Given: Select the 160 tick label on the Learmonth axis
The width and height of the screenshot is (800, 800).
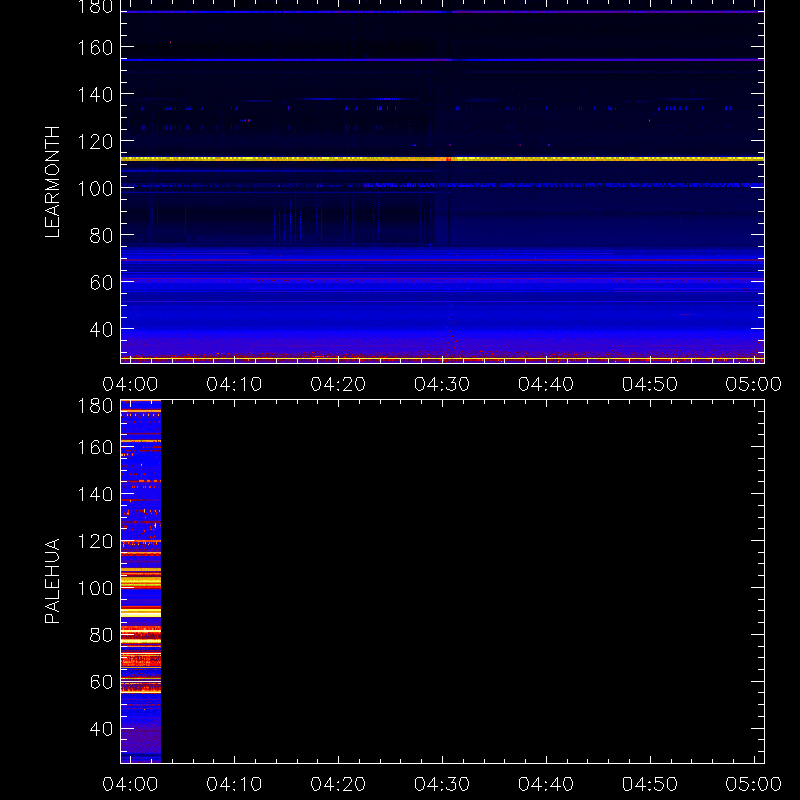Looking at the screenshot, I should click(95, 47).
